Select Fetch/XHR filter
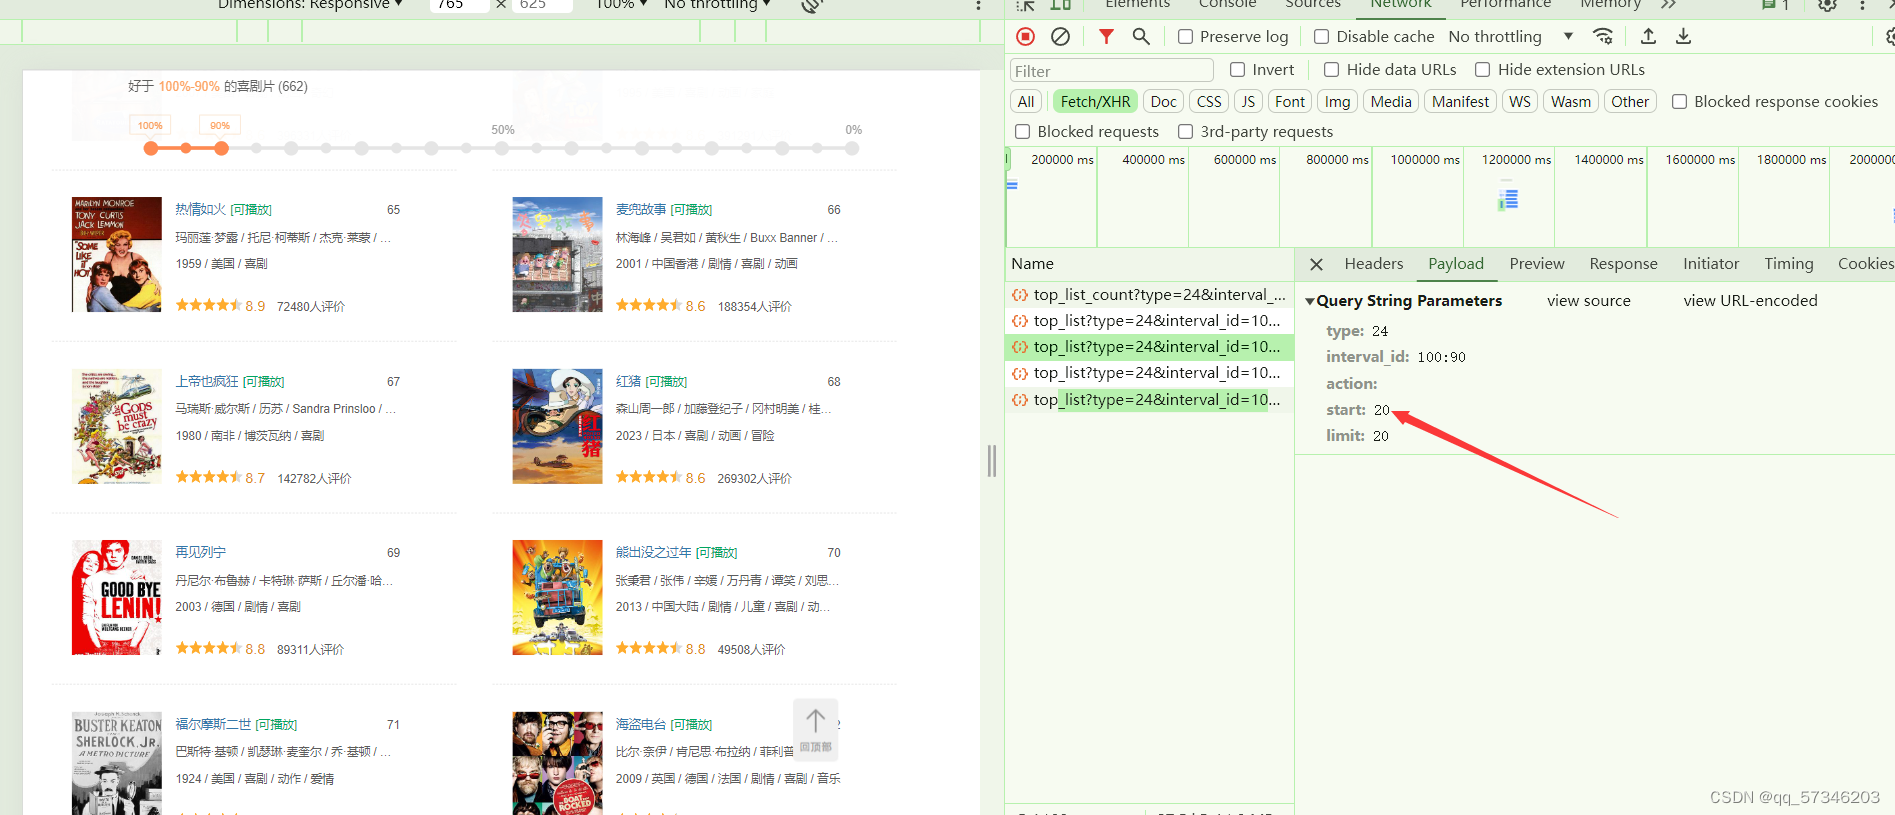This screenshot has width=1895, height=815. click(x=1095, y=102)
